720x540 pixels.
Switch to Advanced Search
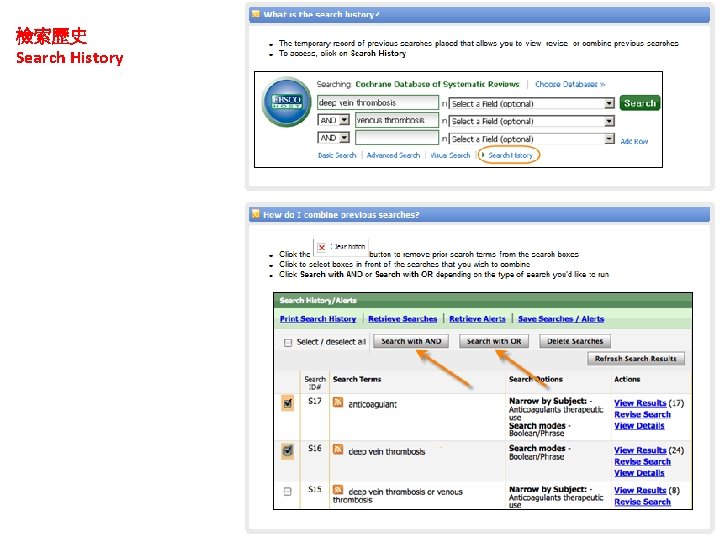pyautogui.click(x=394, y=155)
